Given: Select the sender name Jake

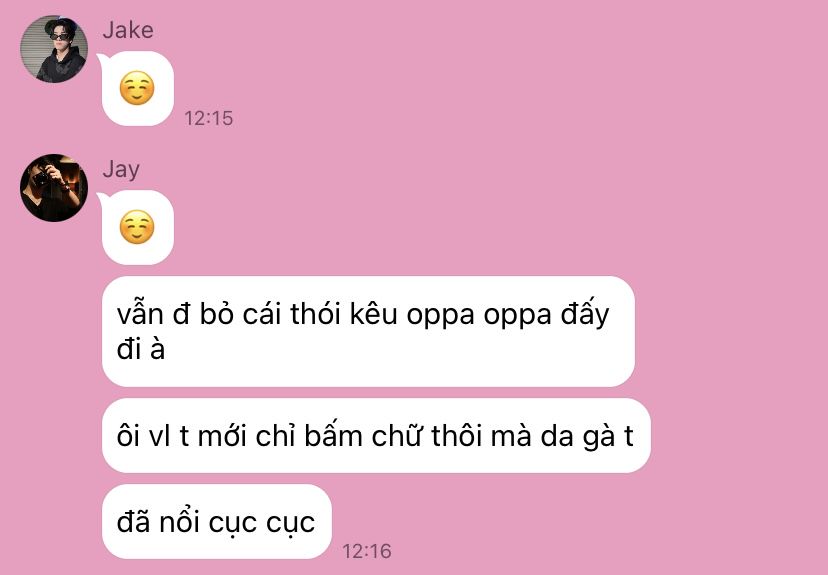Looking at the screenshot, I should pyautogui.click(x=128, y=30).
